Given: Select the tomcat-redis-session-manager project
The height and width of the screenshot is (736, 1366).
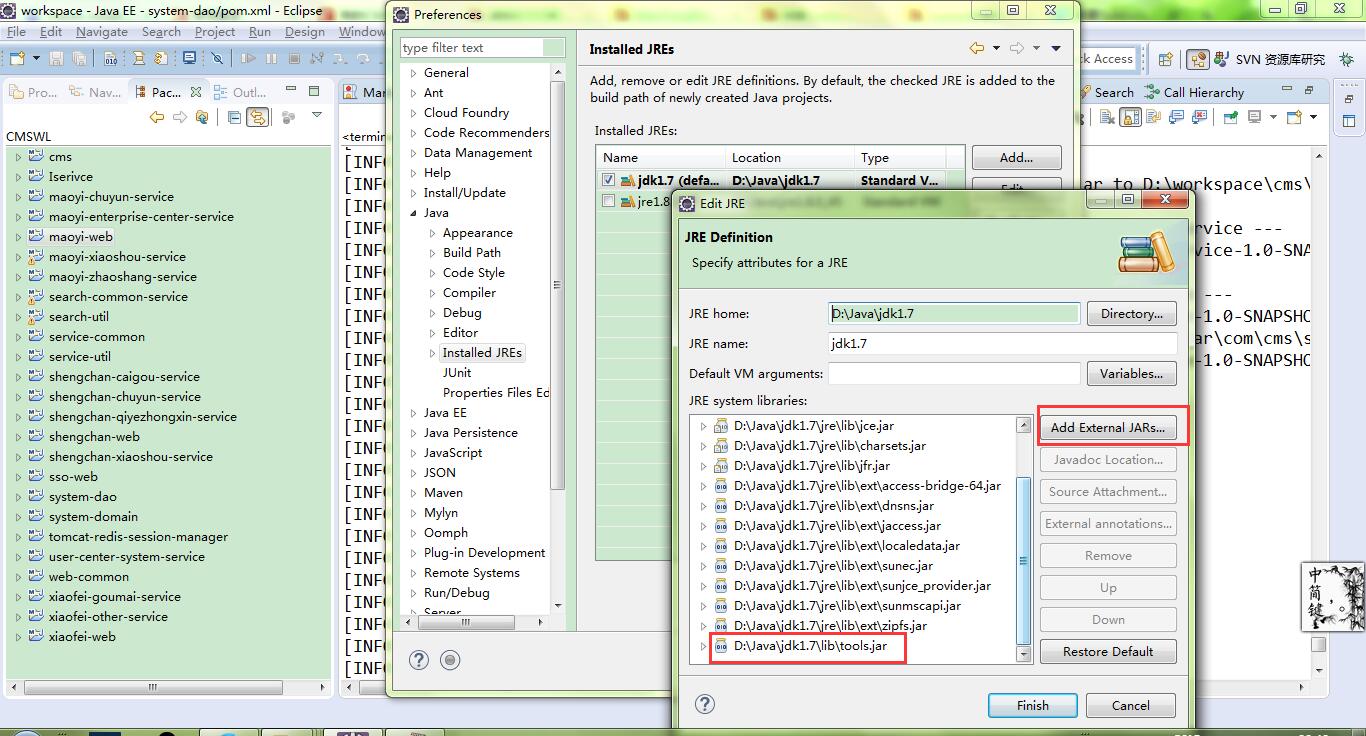Looking at the screenshot, I should [138, 537].
